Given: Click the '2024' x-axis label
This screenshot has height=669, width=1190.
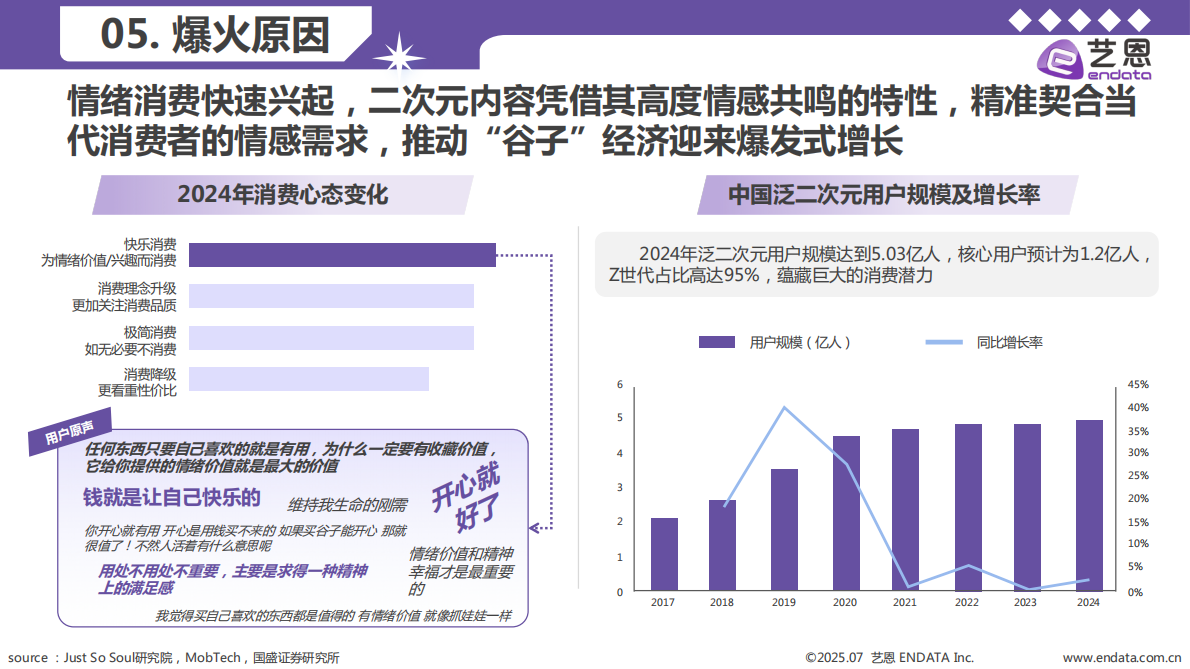Looking at the screenshot, I should 1088,602.
